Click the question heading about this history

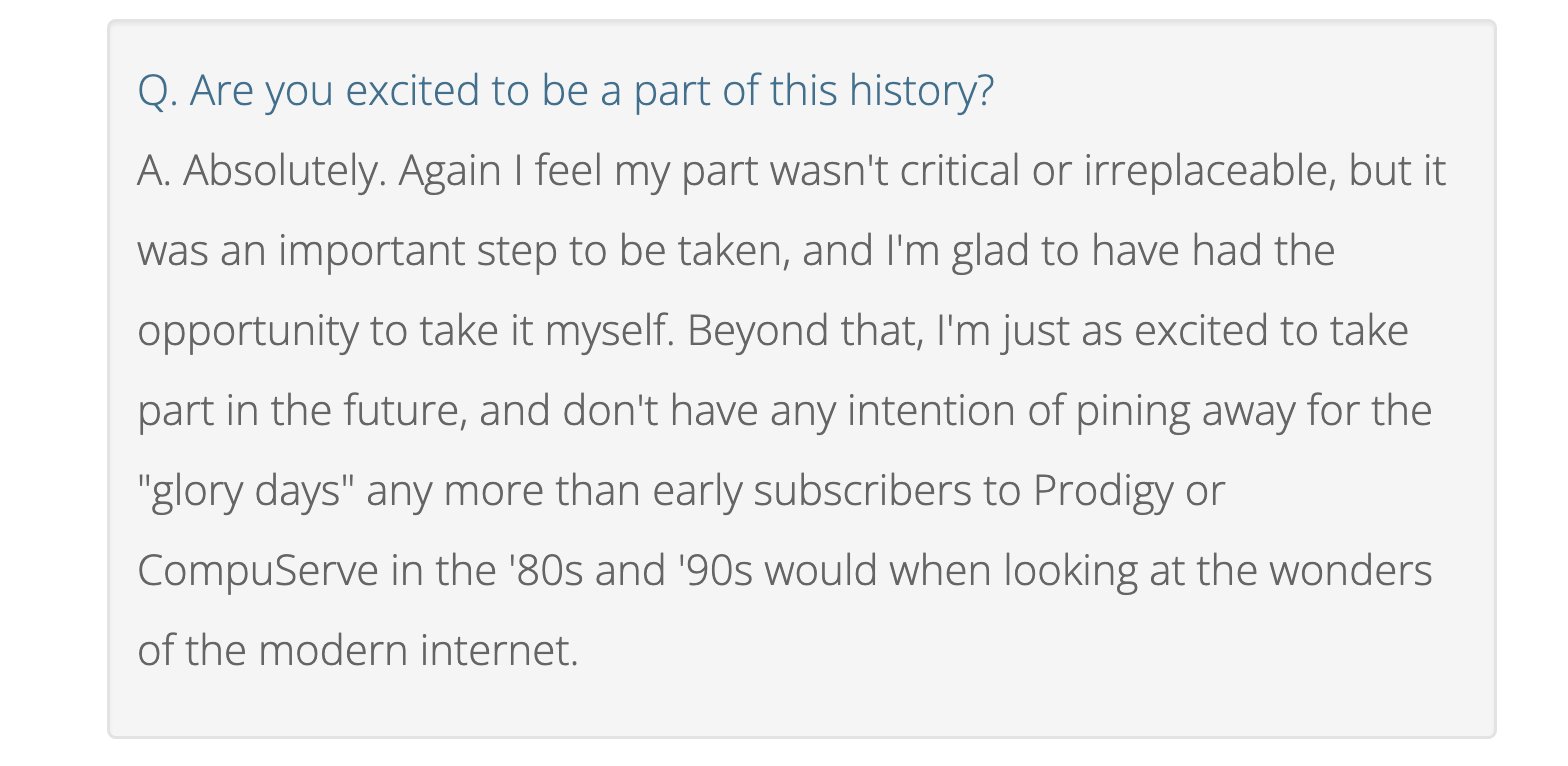tap(565, 91)
